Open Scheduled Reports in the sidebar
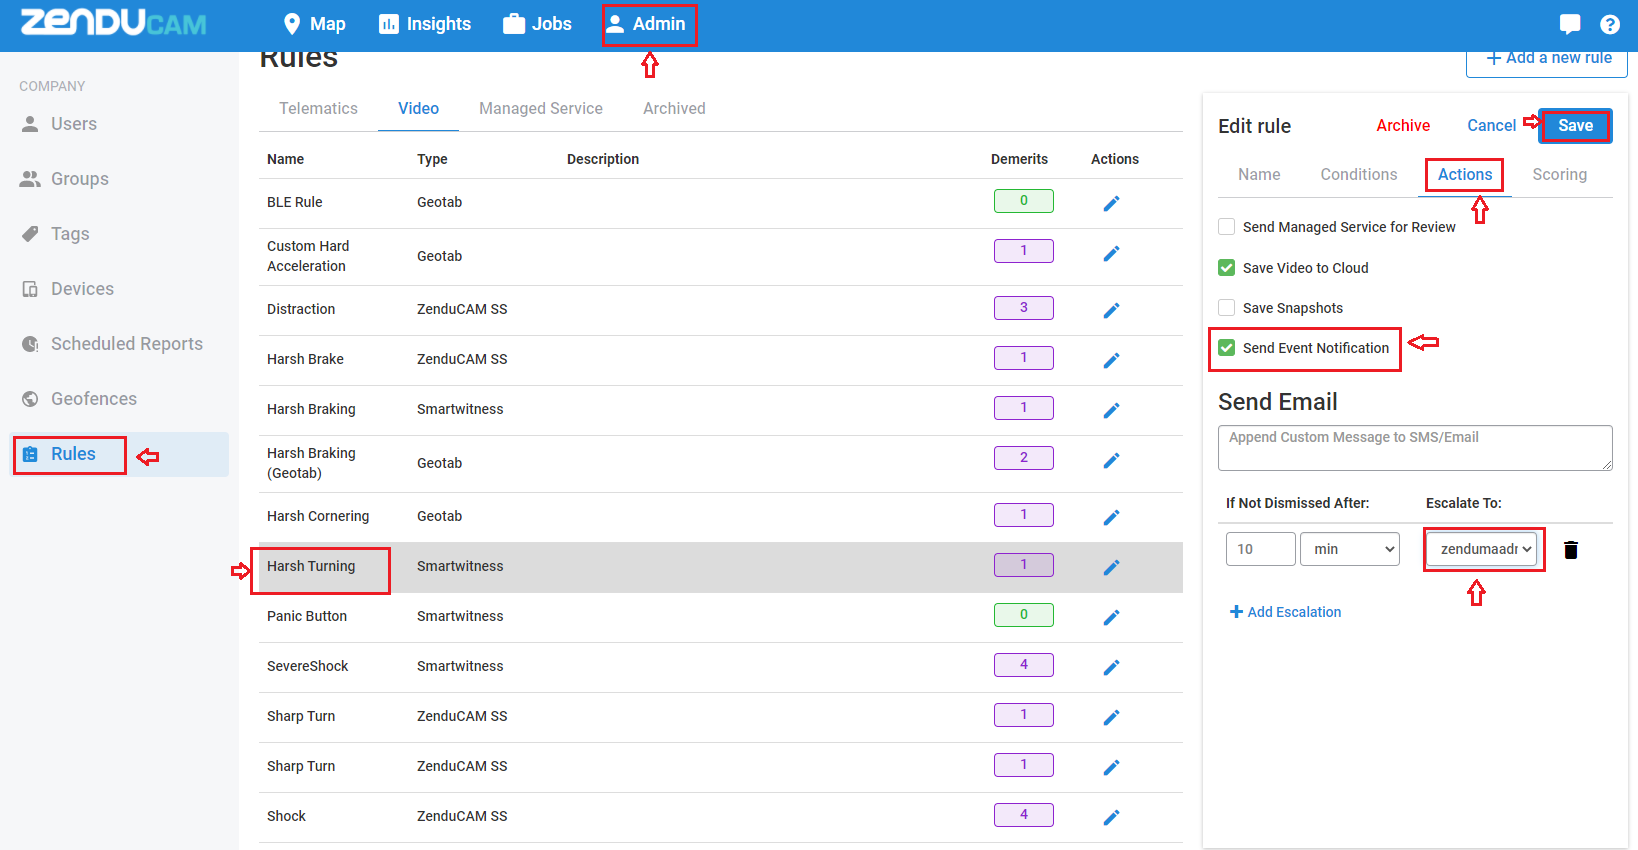Screen dimensions: 1638x850 [127, 344]
